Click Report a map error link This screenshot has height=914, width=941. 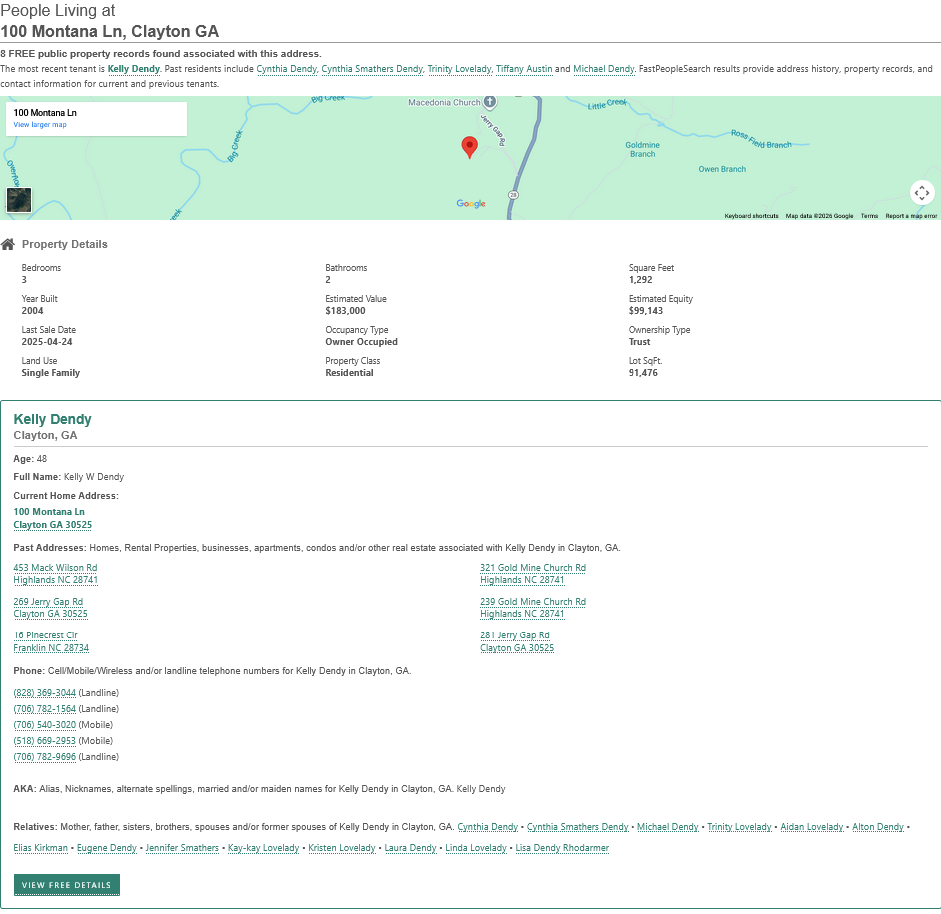(911, 216)
